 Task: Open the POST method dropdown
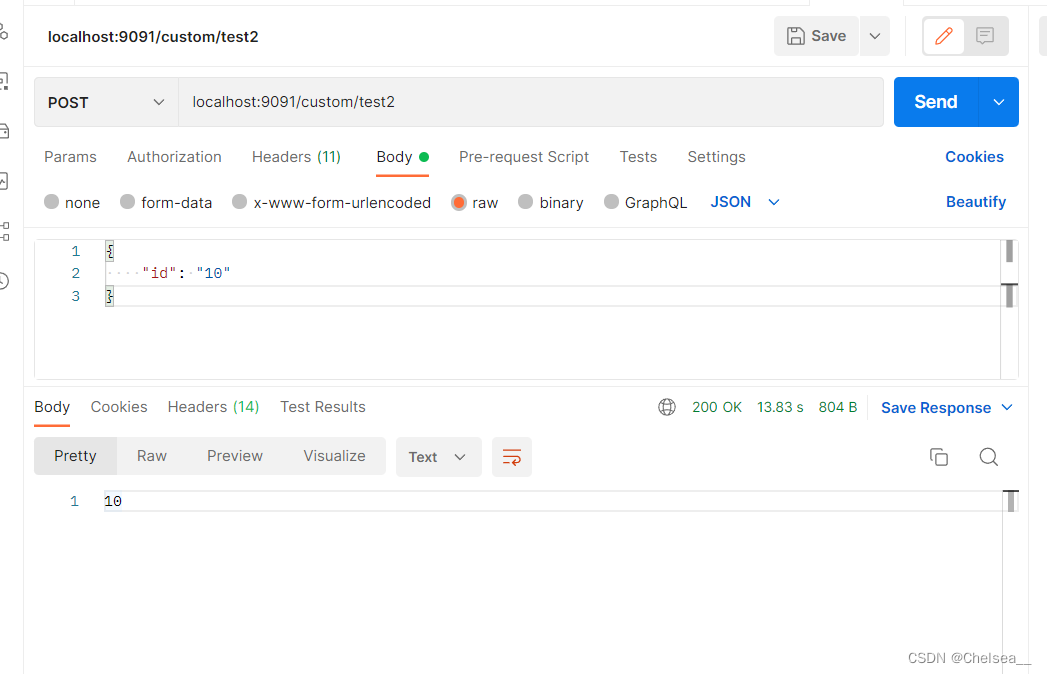click(x=105, y=102)
